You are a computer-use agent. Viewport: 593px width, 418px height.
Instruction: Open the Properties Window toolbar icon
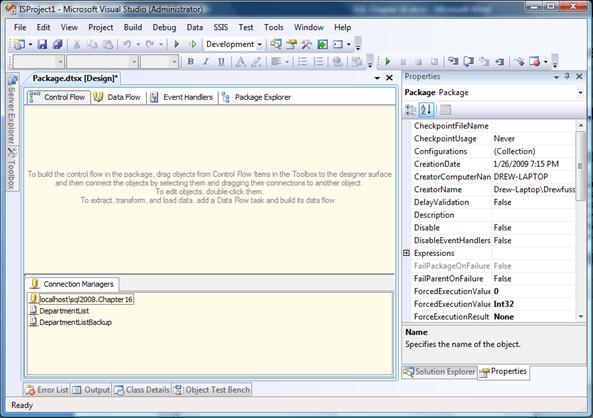[291, 44]
